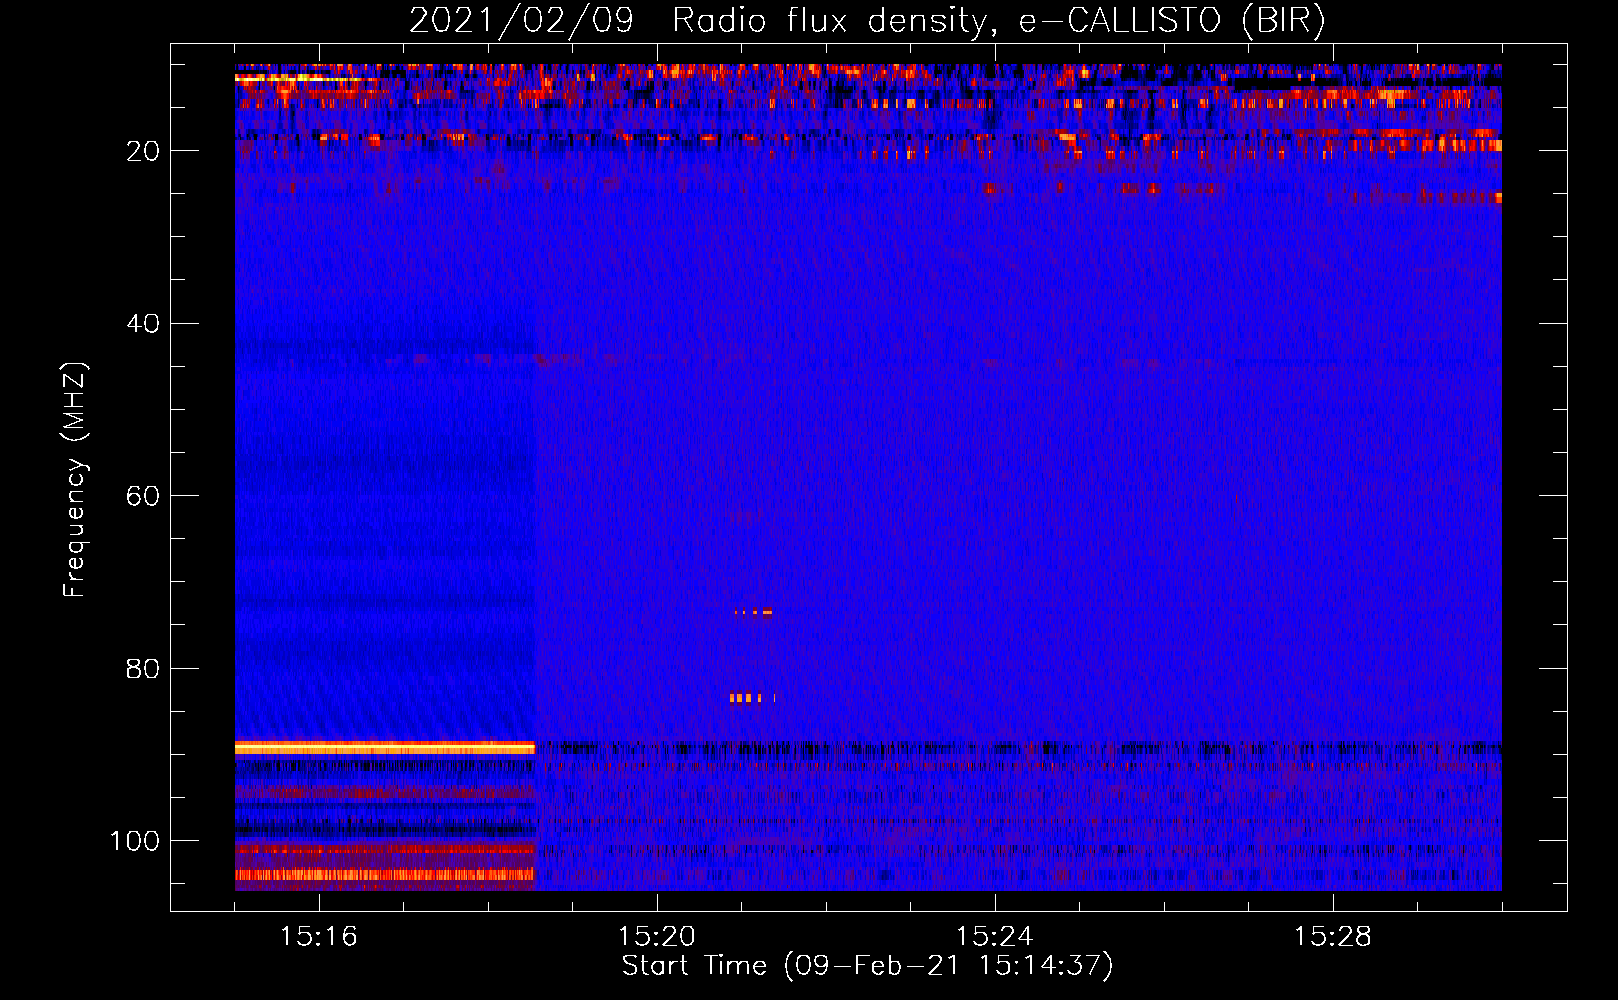Click the 20 MHz frequency tick label
This screenshot has height=1000, width=1618.
143,151
